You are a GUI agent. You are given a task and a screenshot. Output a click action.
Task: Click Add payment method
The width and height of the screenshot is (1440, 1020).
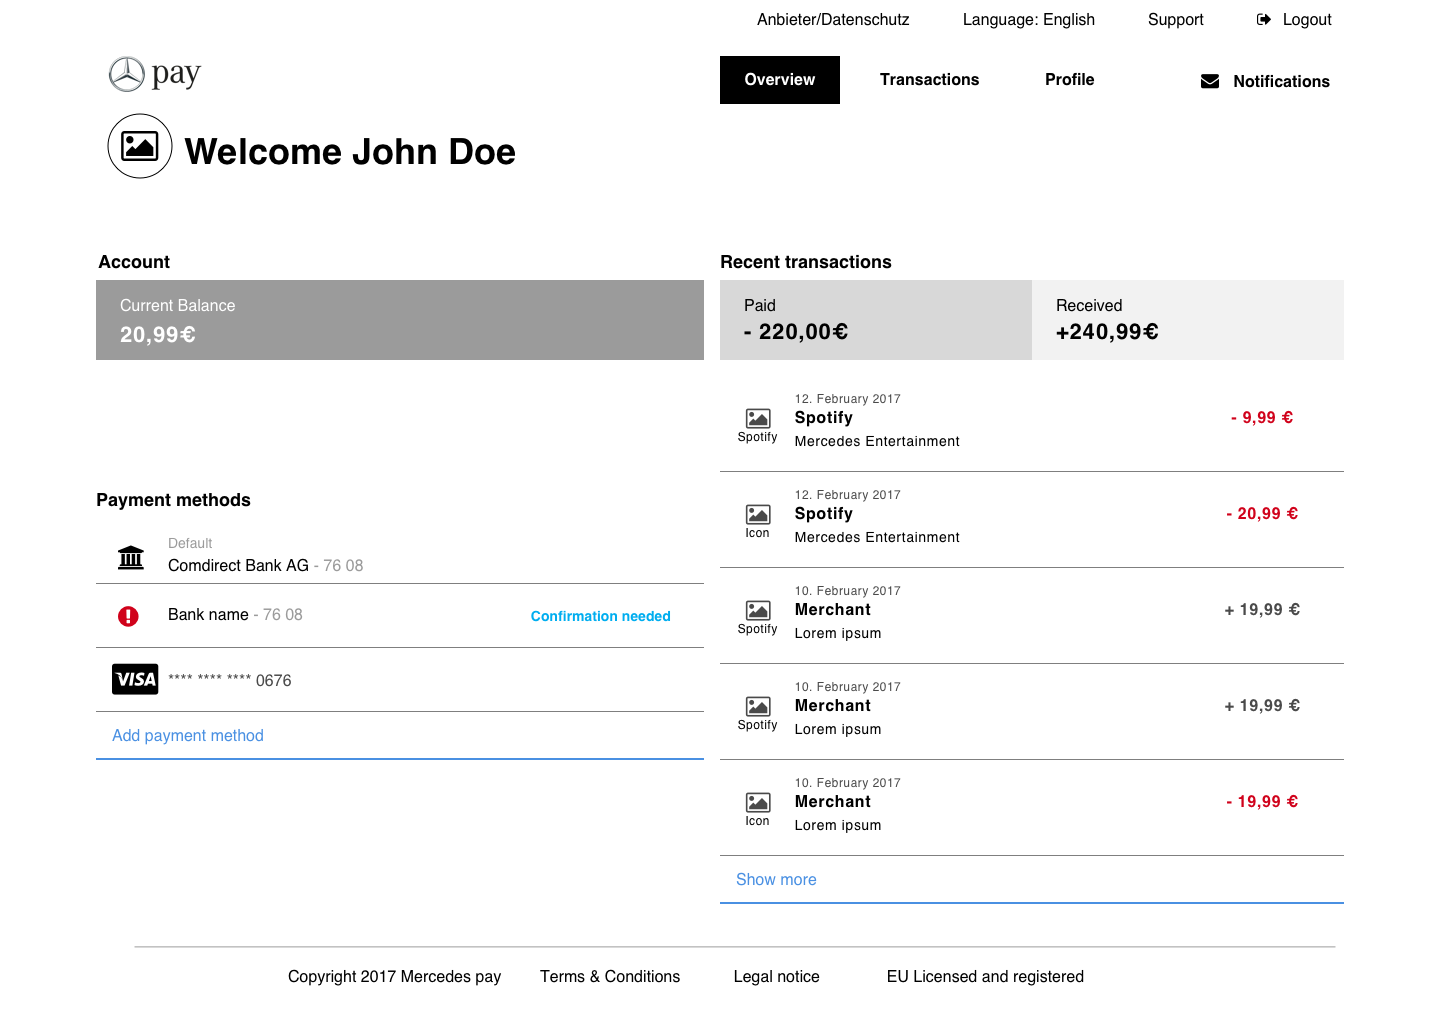[188, 736]
